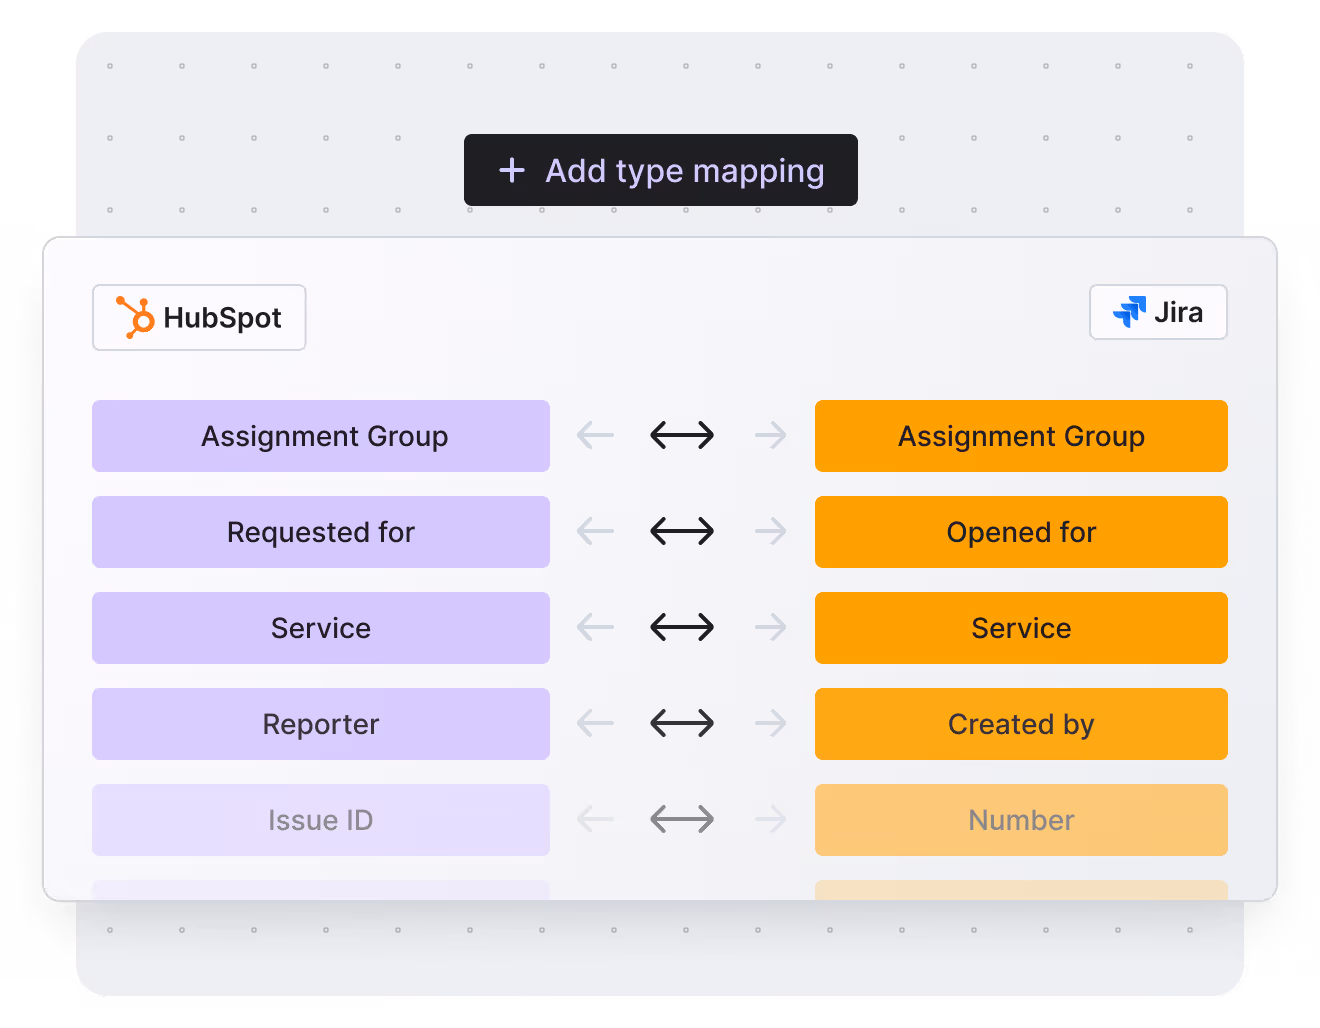Open the Opened for field
The width and height of the screenshot is (1320, 1028).
(x=1021, y=532)
